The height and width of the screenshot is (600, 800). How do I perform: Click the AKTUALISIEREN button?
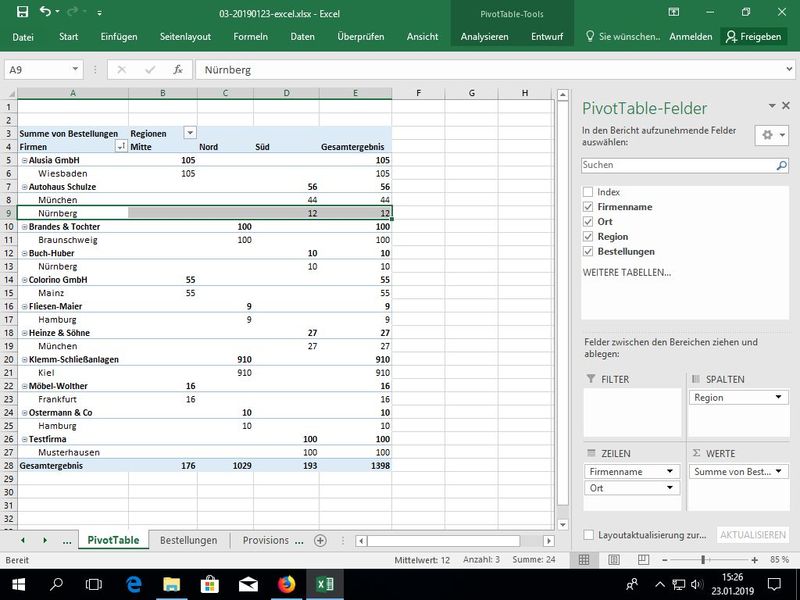point(753,535)
